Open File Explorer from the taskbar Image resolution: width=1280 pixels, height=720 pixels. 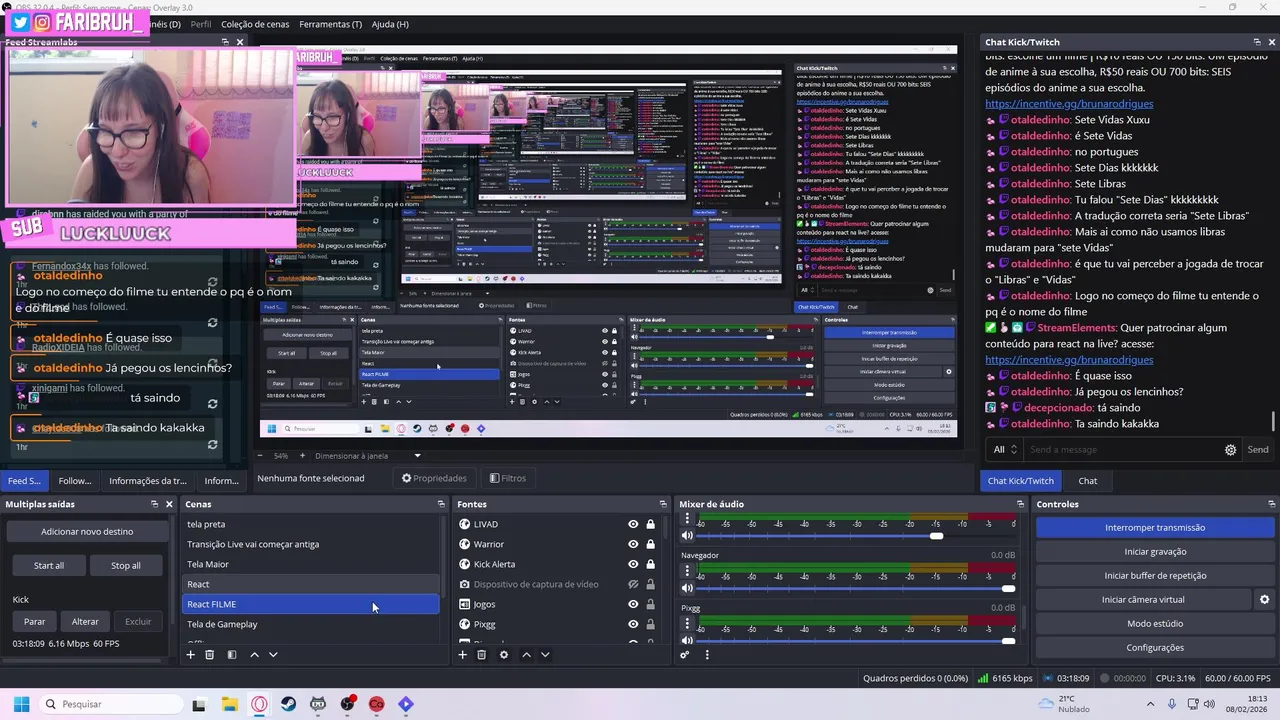229,704
